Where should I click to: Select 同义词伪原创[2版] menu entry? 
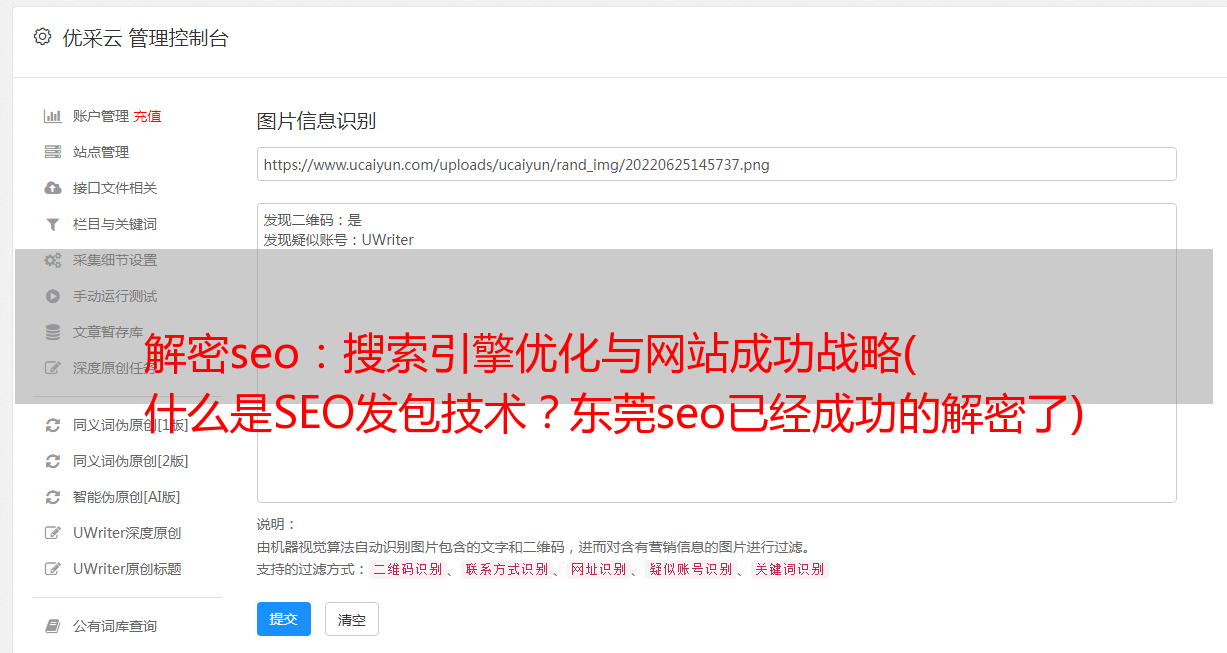[x=131, y=461]
